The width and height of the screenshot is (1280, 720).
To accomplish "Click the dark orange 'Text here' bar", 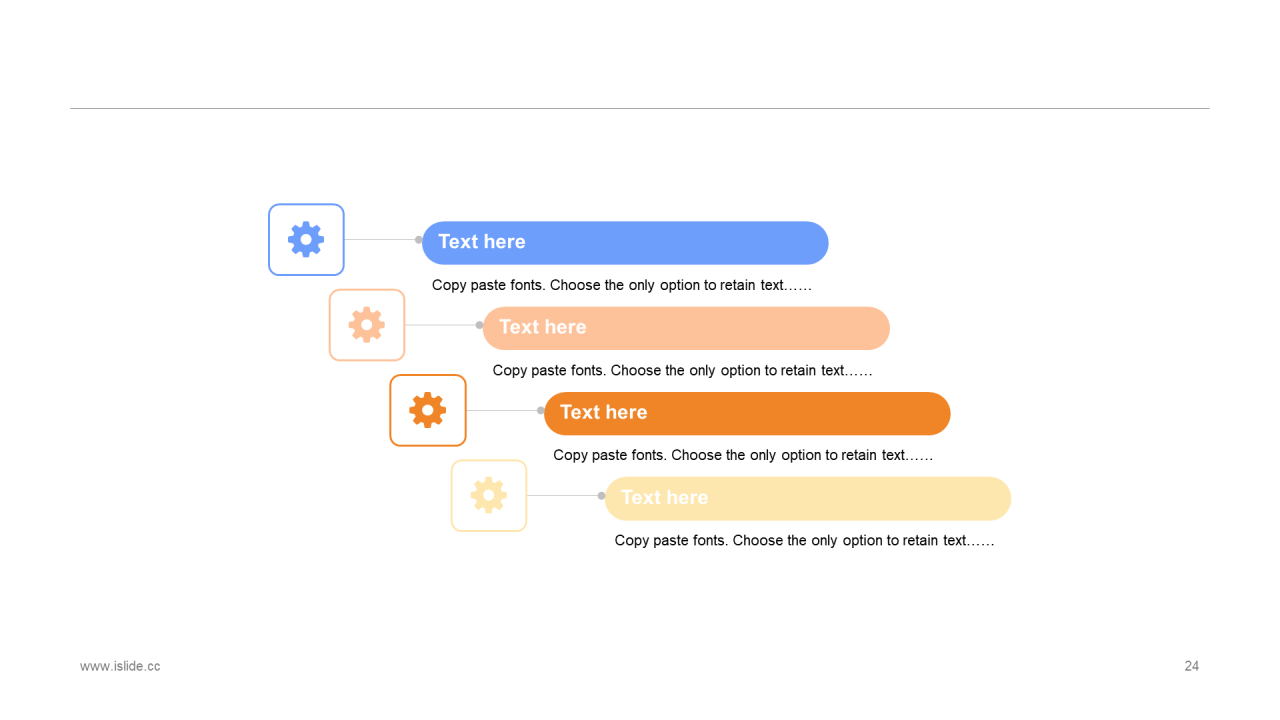I will [x=747, y=413].
